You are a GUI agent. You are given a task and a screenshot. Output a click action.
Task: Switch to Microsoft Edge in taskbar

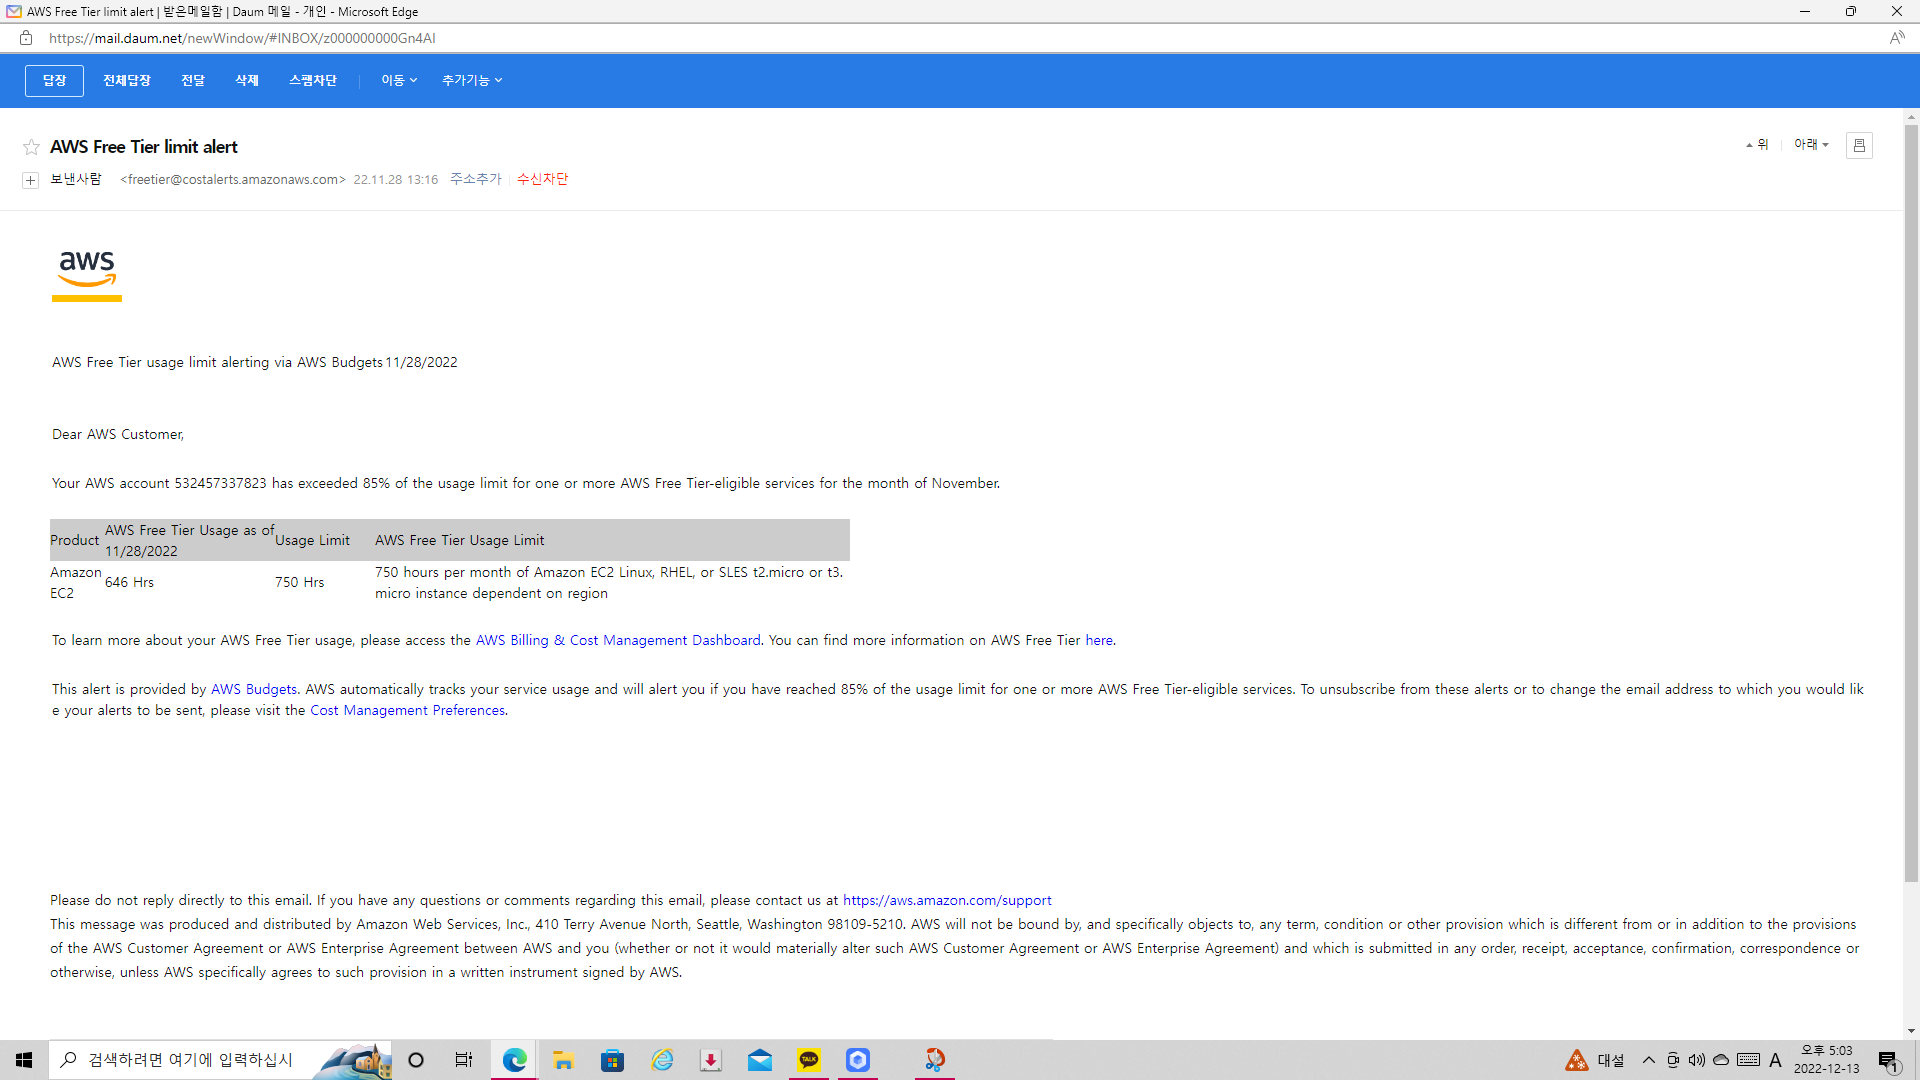514,1060
